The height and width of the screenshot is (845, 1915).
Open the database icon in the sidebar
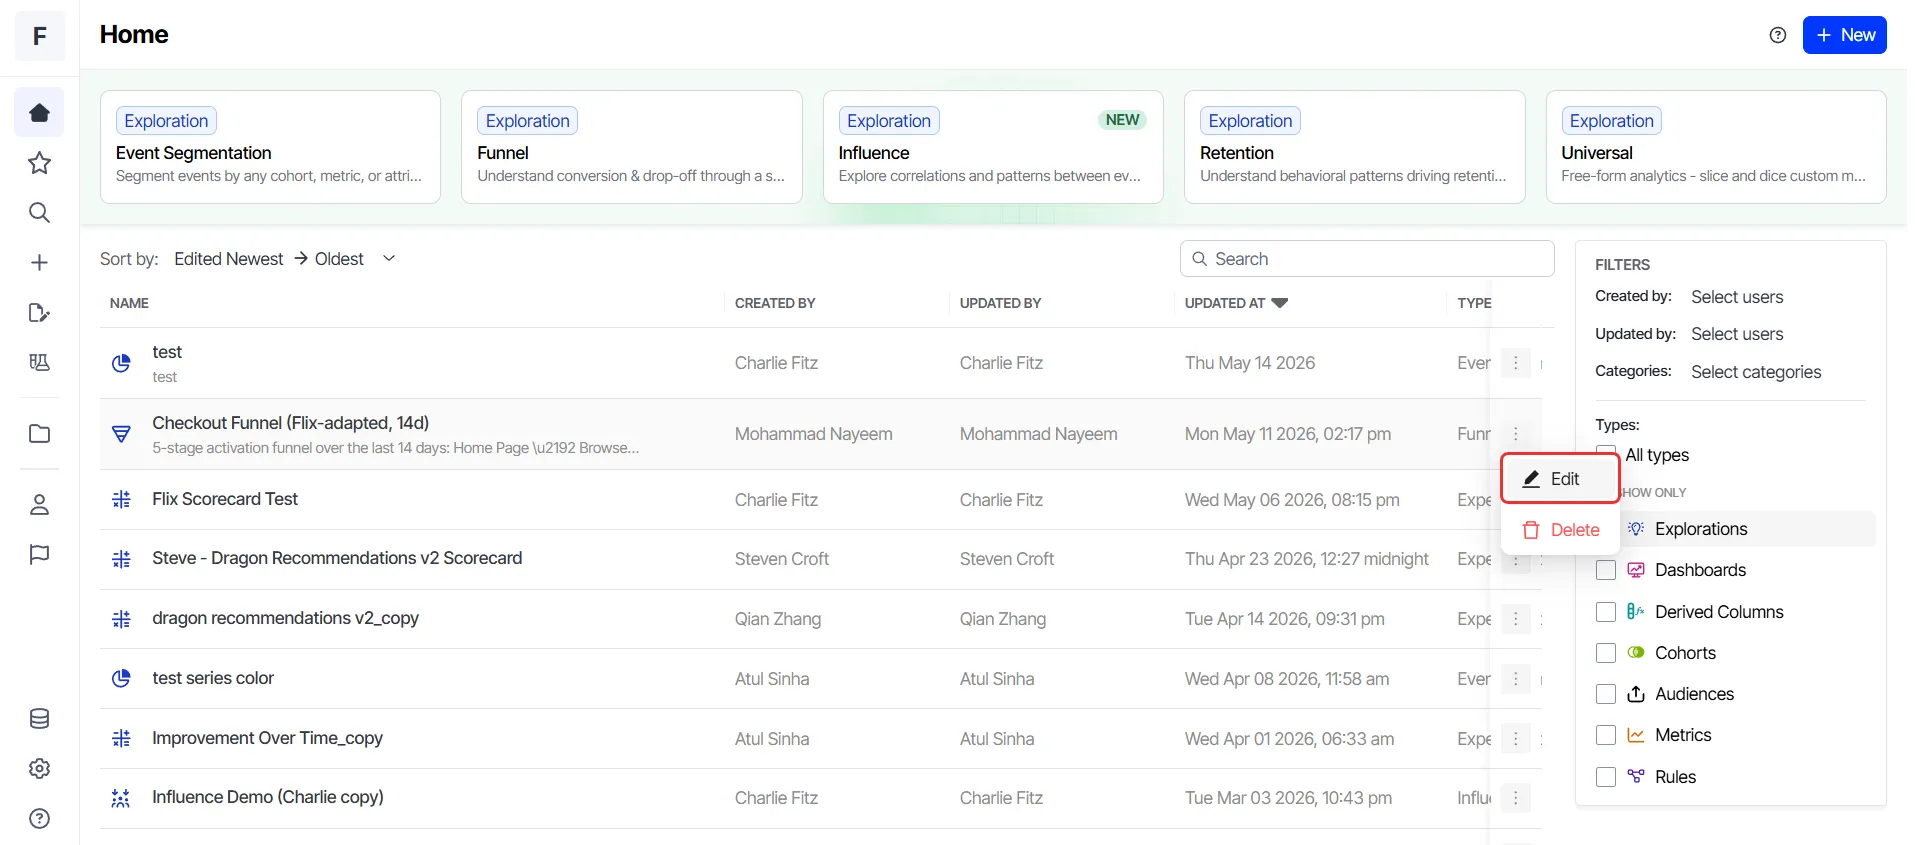39,719
